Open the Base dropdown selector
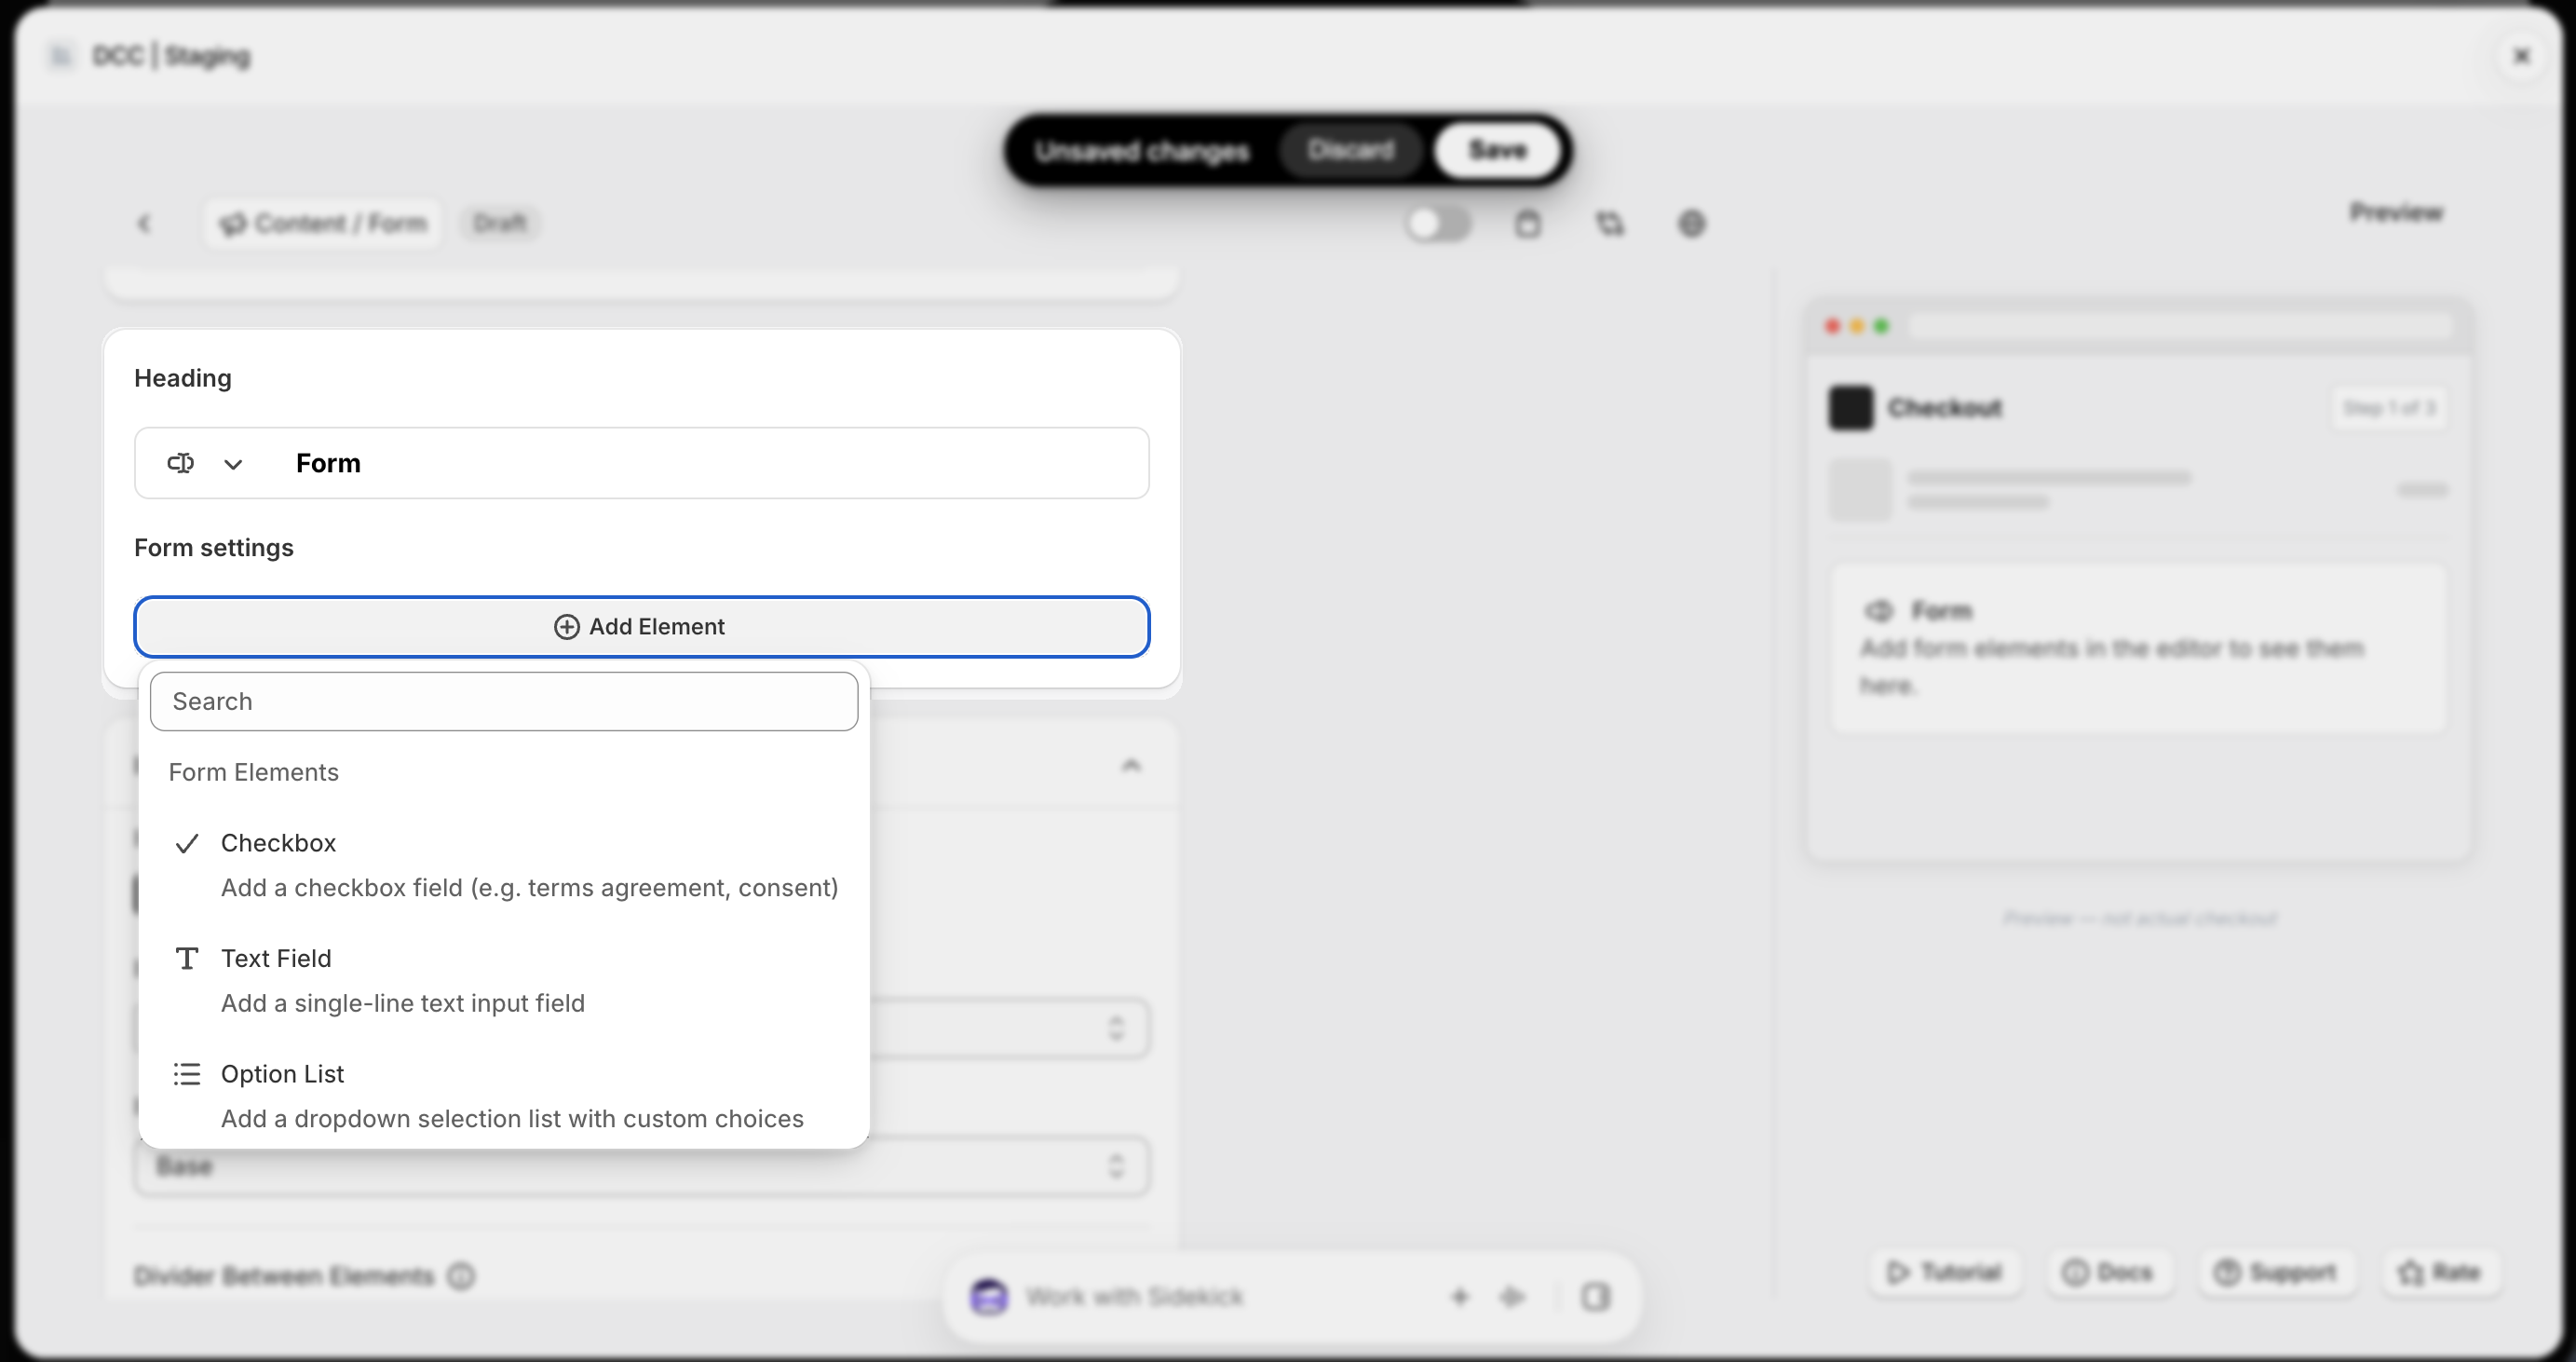Viewport: 2576px width, 1362px height. click(641, 1166)
